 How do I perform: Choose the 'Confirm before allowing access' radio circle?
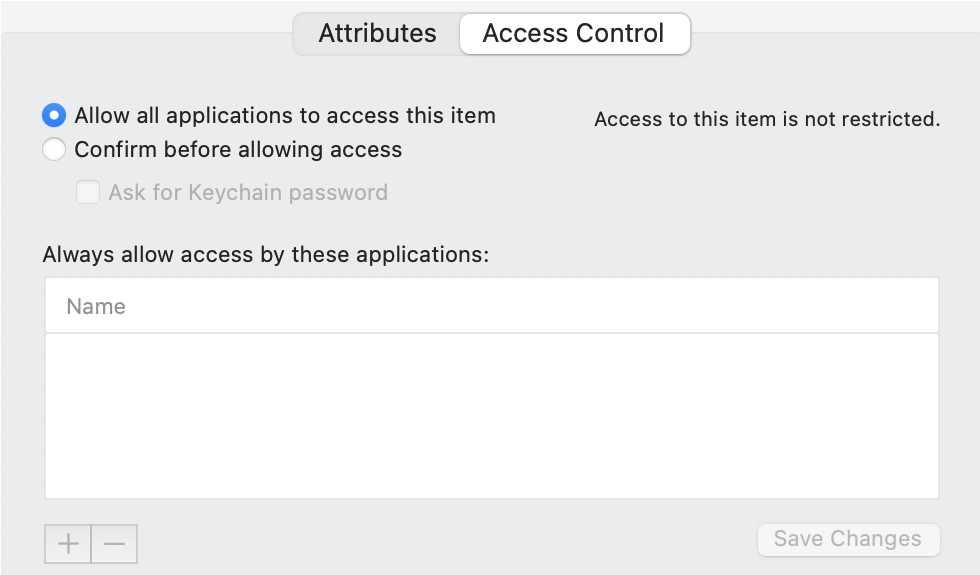click(x=54, y=150)
